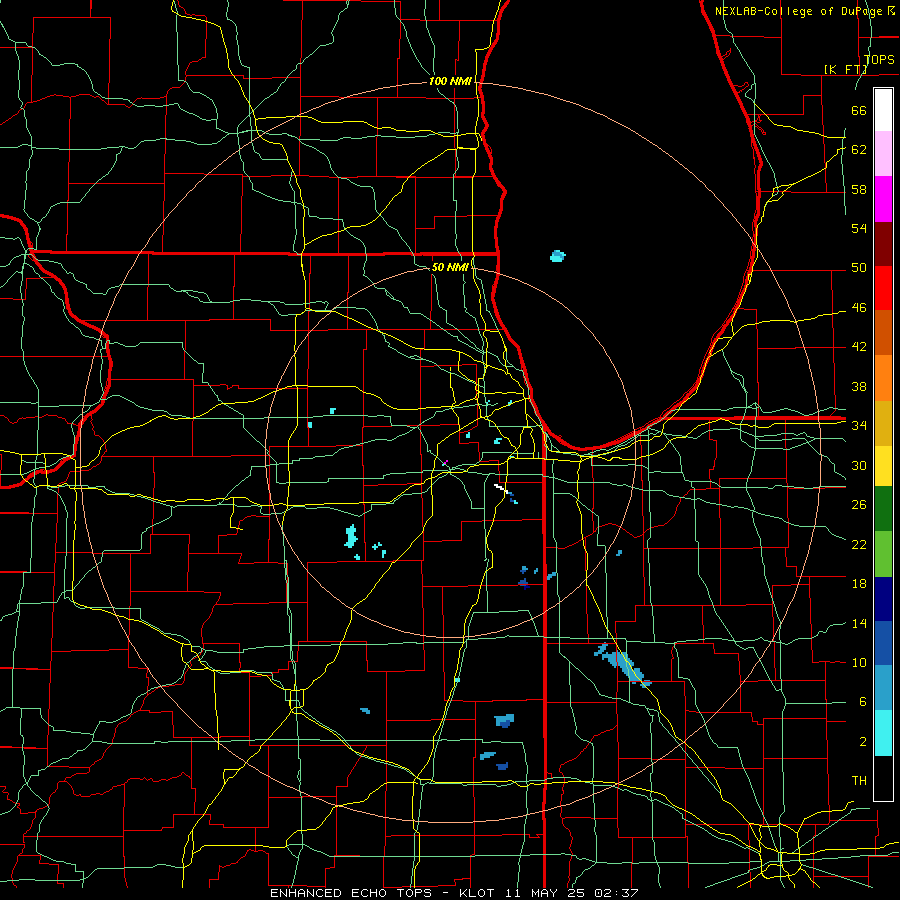Click the legend value "26"

859,505
